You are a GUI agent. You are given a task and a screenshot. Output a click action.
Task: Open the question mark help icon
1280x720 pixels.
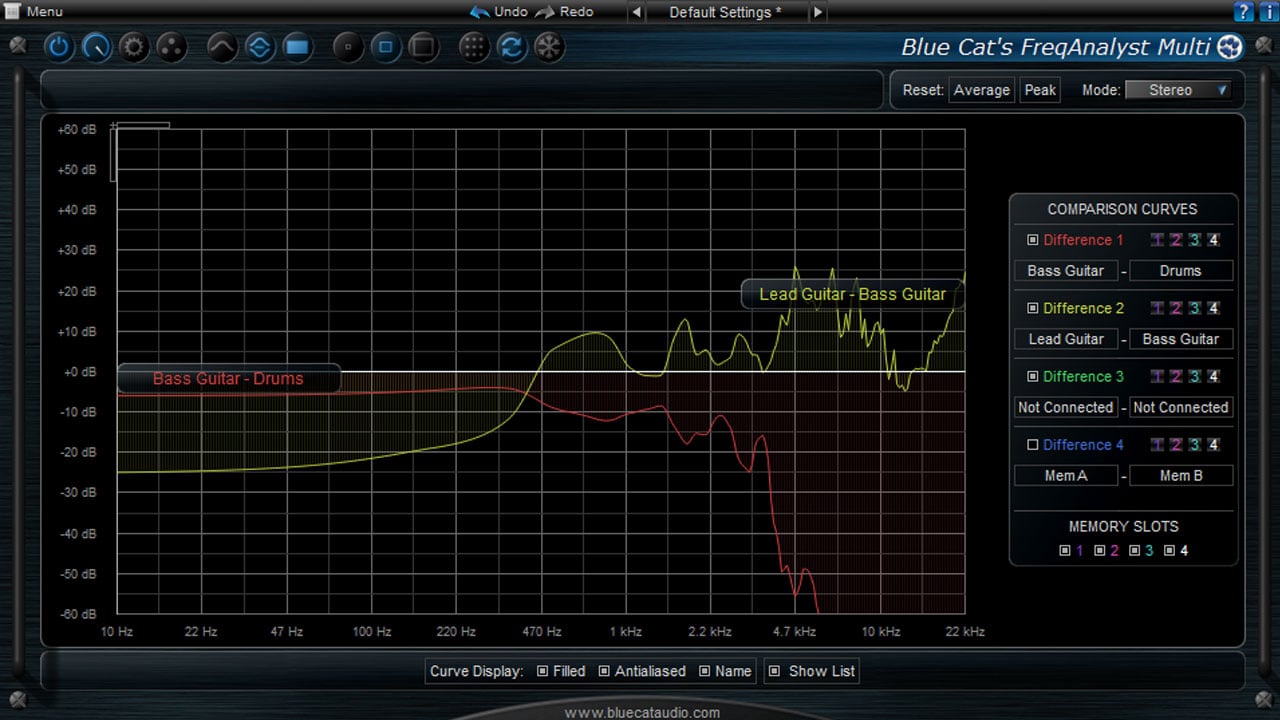tap(1243, 12)
